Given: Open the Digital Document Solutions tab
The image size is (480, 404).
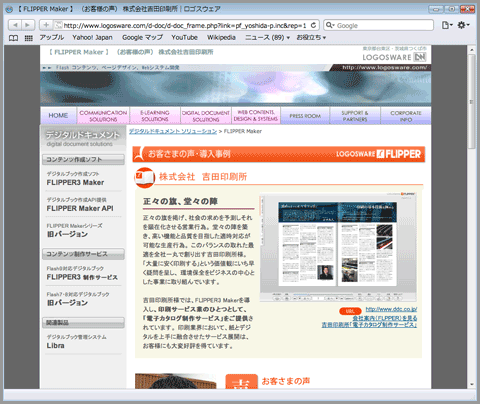Looking at the screenshot, I should tap(206, 115).
